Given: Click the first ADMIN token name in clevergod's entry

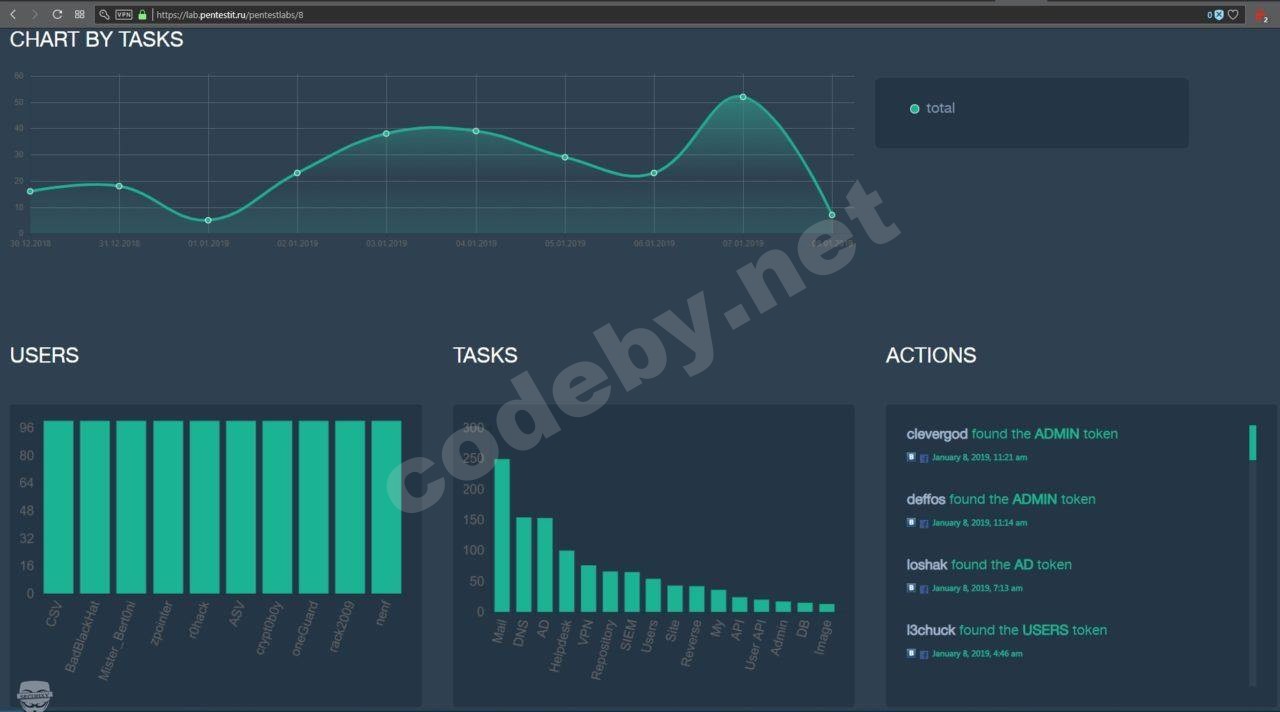Looking at the screenshot, I should 1058,434.
